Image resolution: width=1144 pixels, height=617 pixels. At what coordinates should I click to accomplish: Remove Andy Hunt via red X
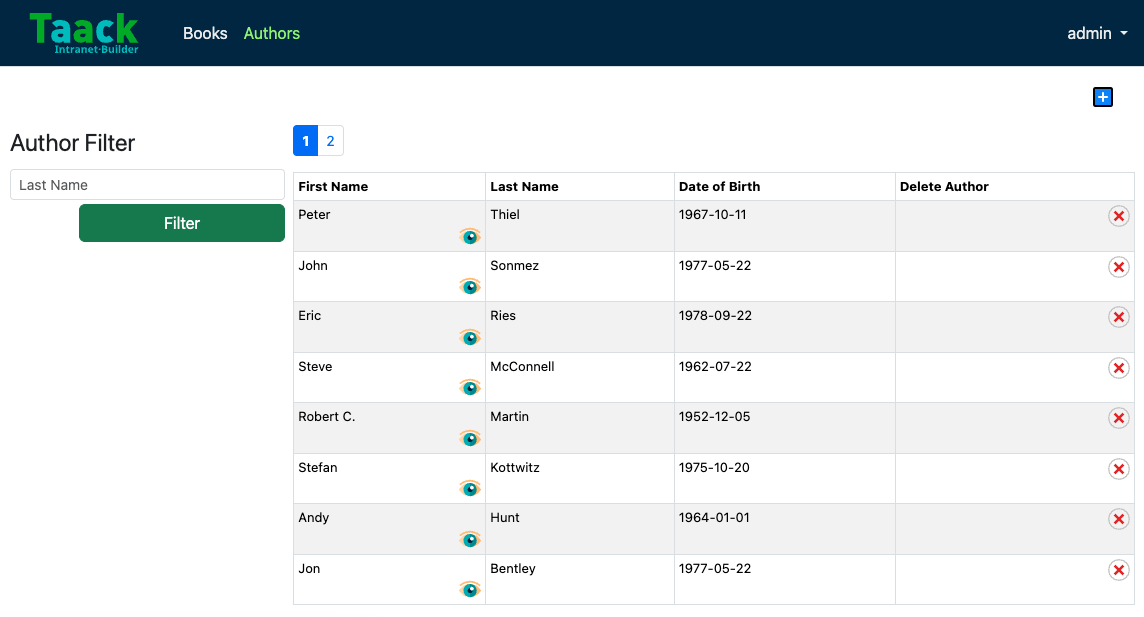(1118, 519)
